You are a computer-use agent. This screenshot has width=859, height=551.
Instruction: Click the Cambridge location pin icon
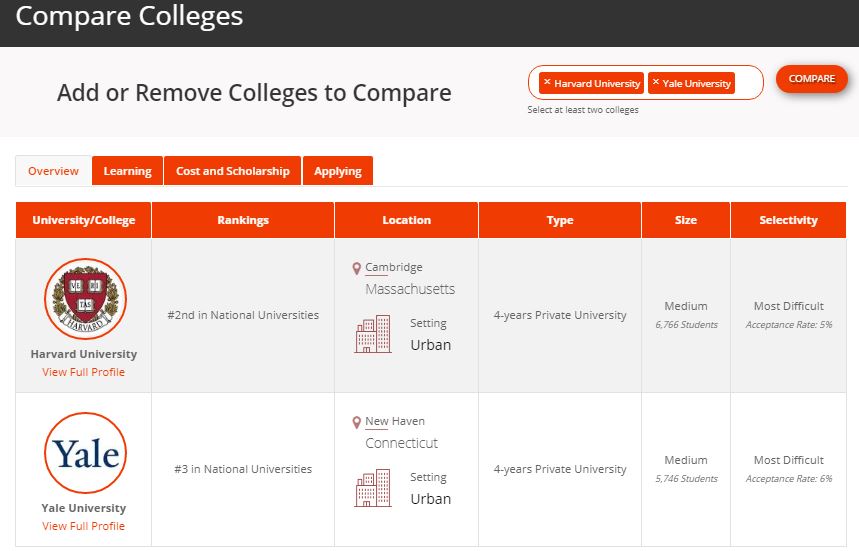[357, 269]
